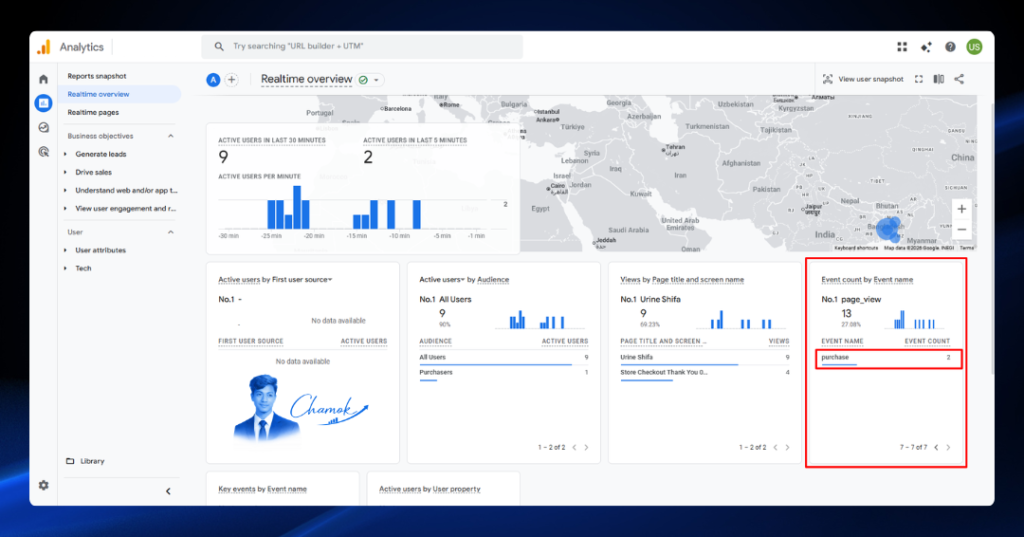Collapse the left navigation panel arrow

click(x=168, y=491)
